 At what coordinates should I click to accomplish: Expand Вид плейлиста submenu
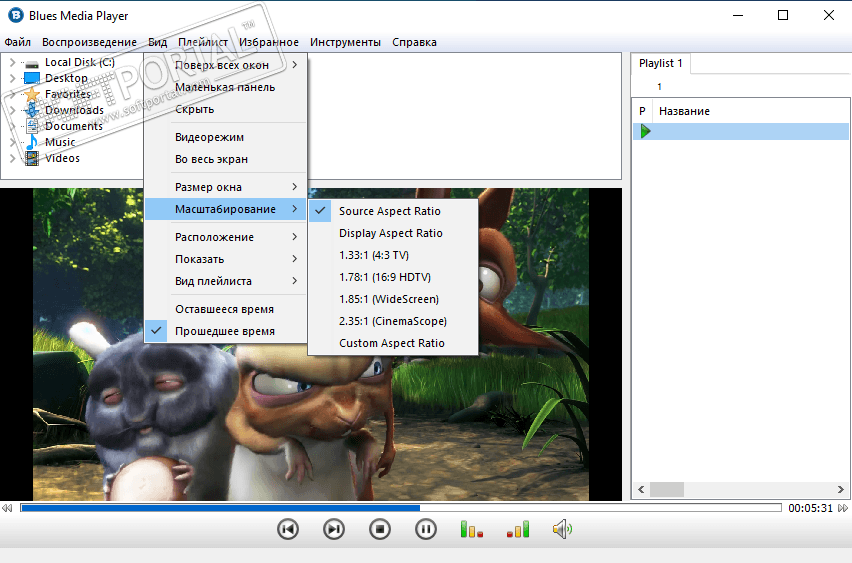point(225,281)
